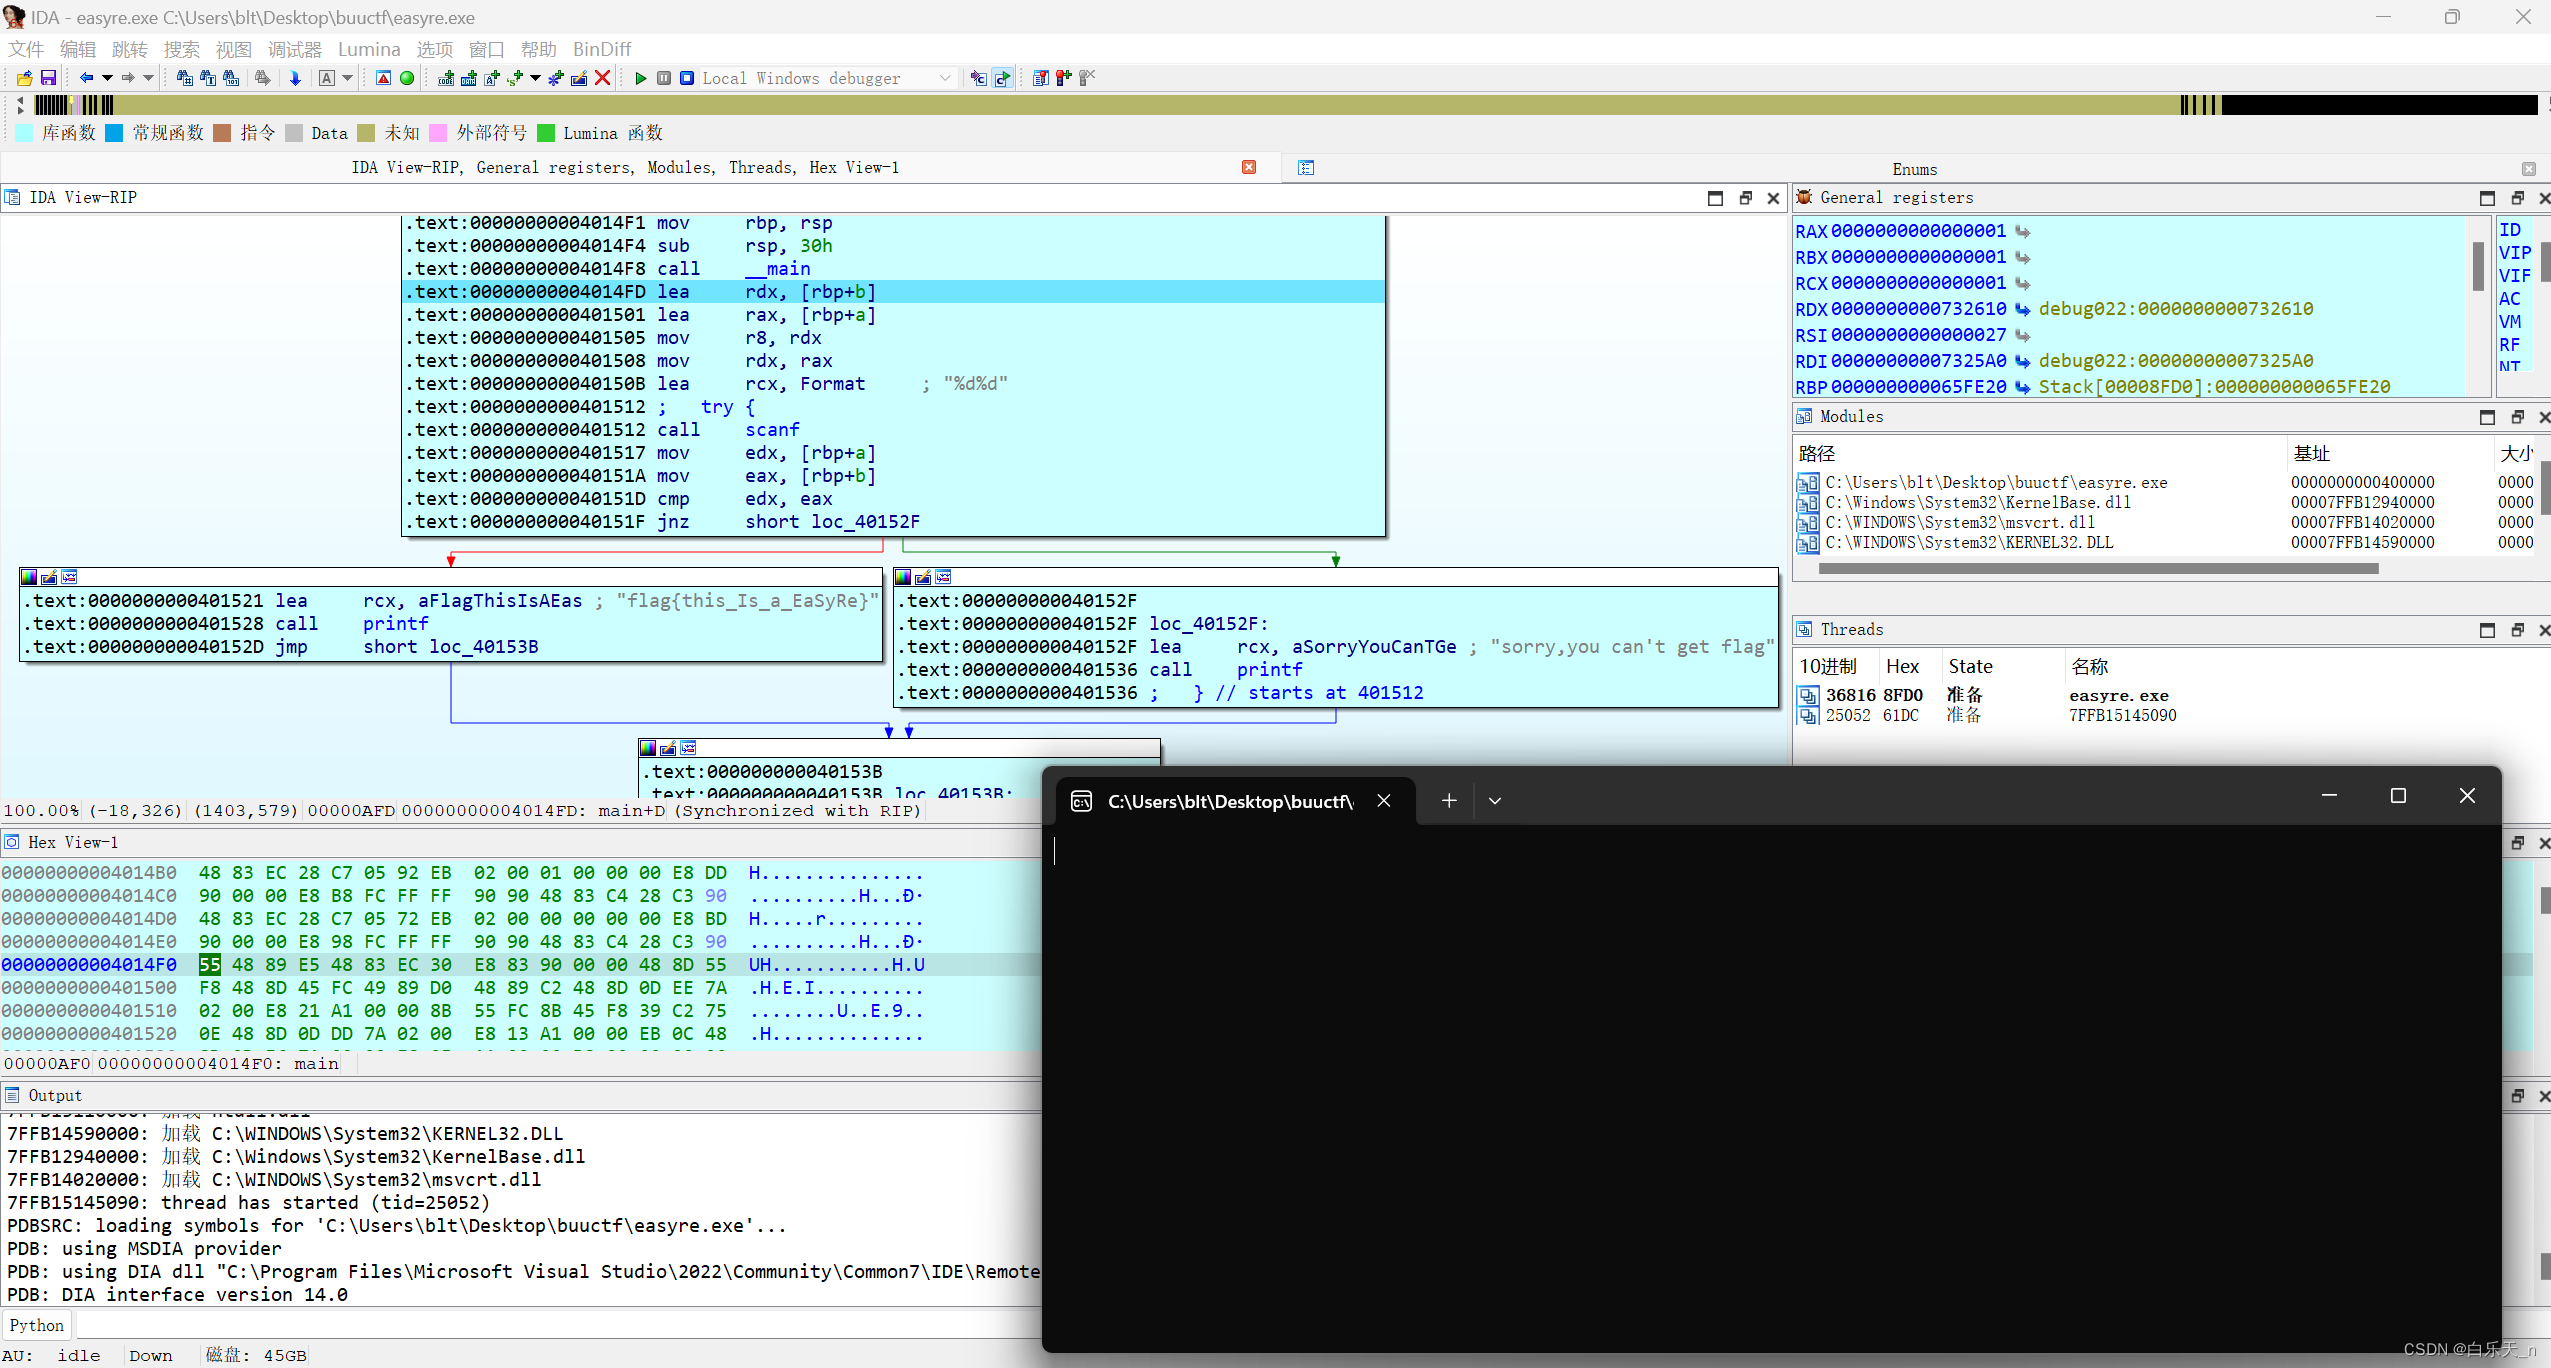Image resolution: width=2551 pixels, height=1368 pixels.
Task: Click the 库函数 cyan legend swatch
Action: click(25, 133)
